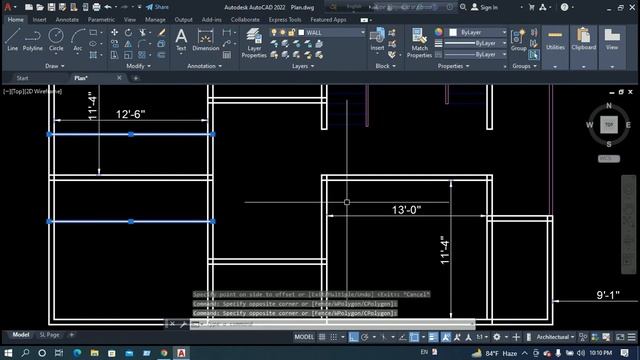Open the Text tool
The image size is (640, 360).
[x=181, y=40]
